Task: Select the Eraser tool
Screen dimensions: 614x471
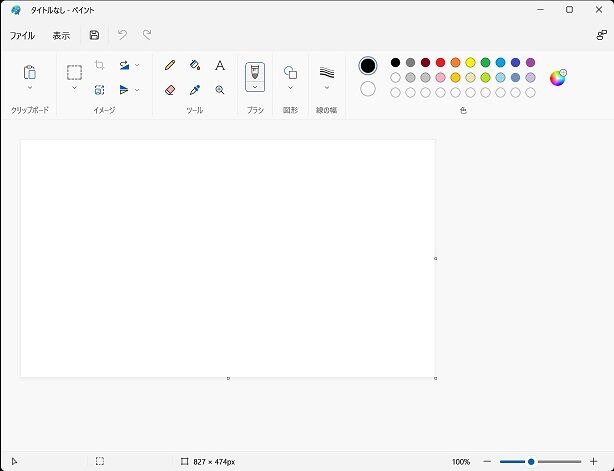Action: tap(170, 90)
